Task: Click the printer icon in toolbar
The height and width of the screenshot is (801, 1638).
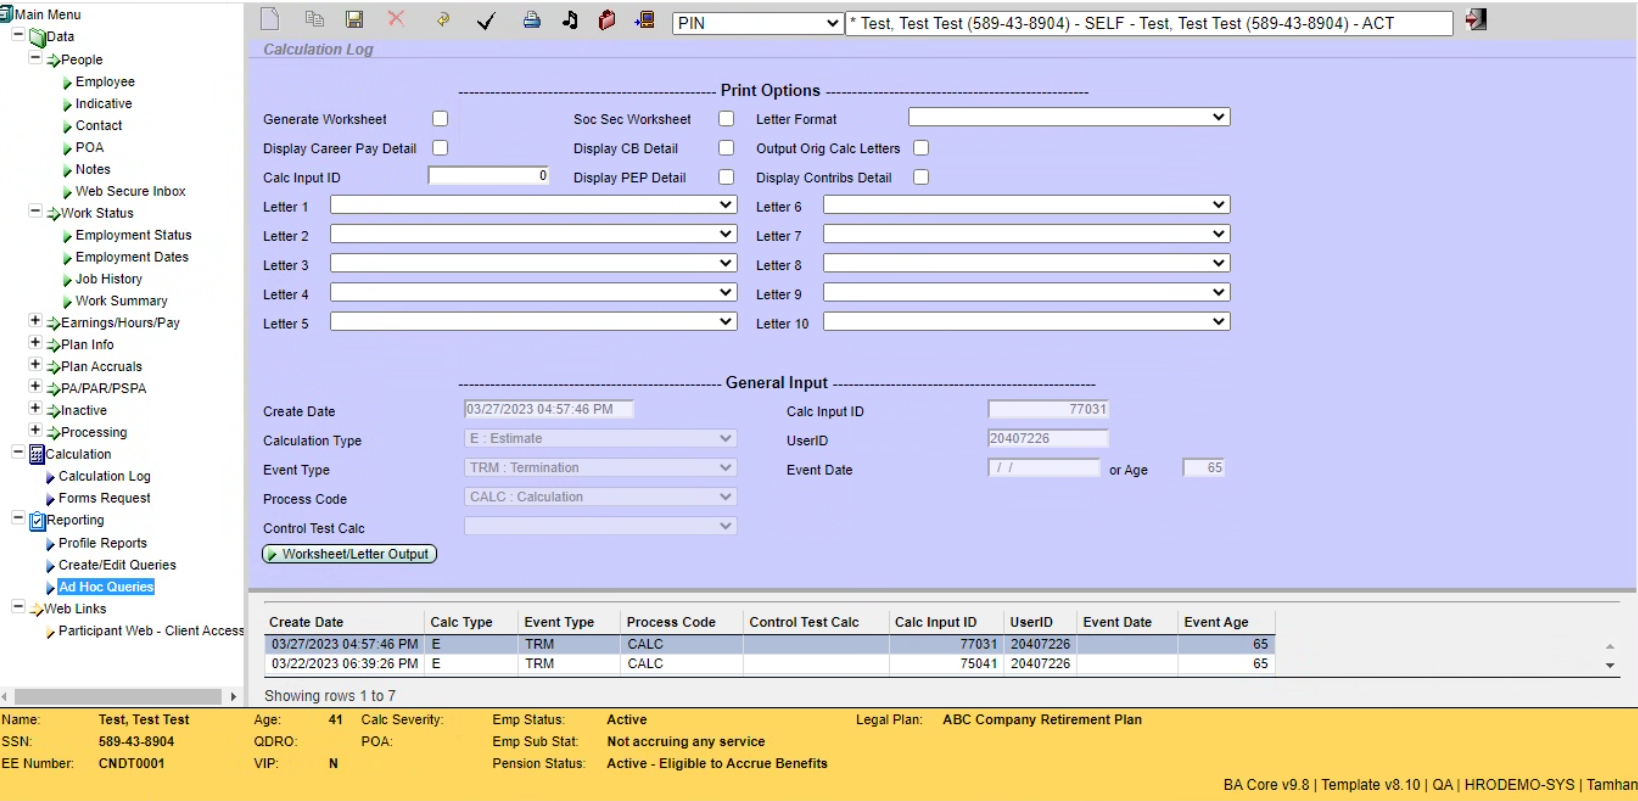Action: [531, 20]
